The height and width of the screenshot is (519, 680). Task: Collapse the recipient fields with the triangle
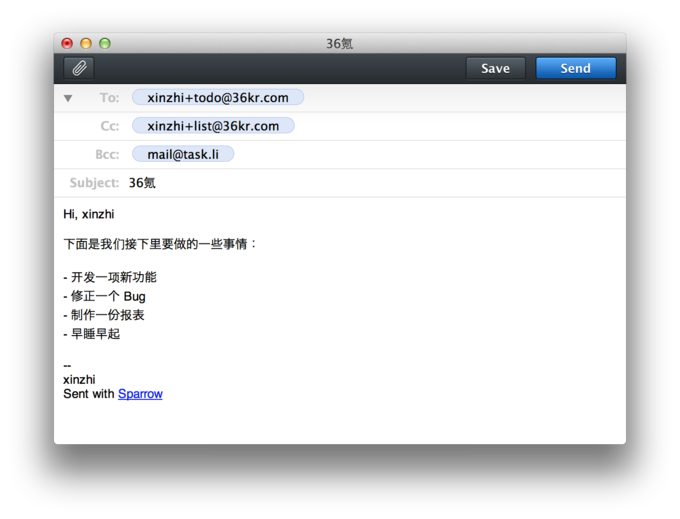(x=68, y=98)
